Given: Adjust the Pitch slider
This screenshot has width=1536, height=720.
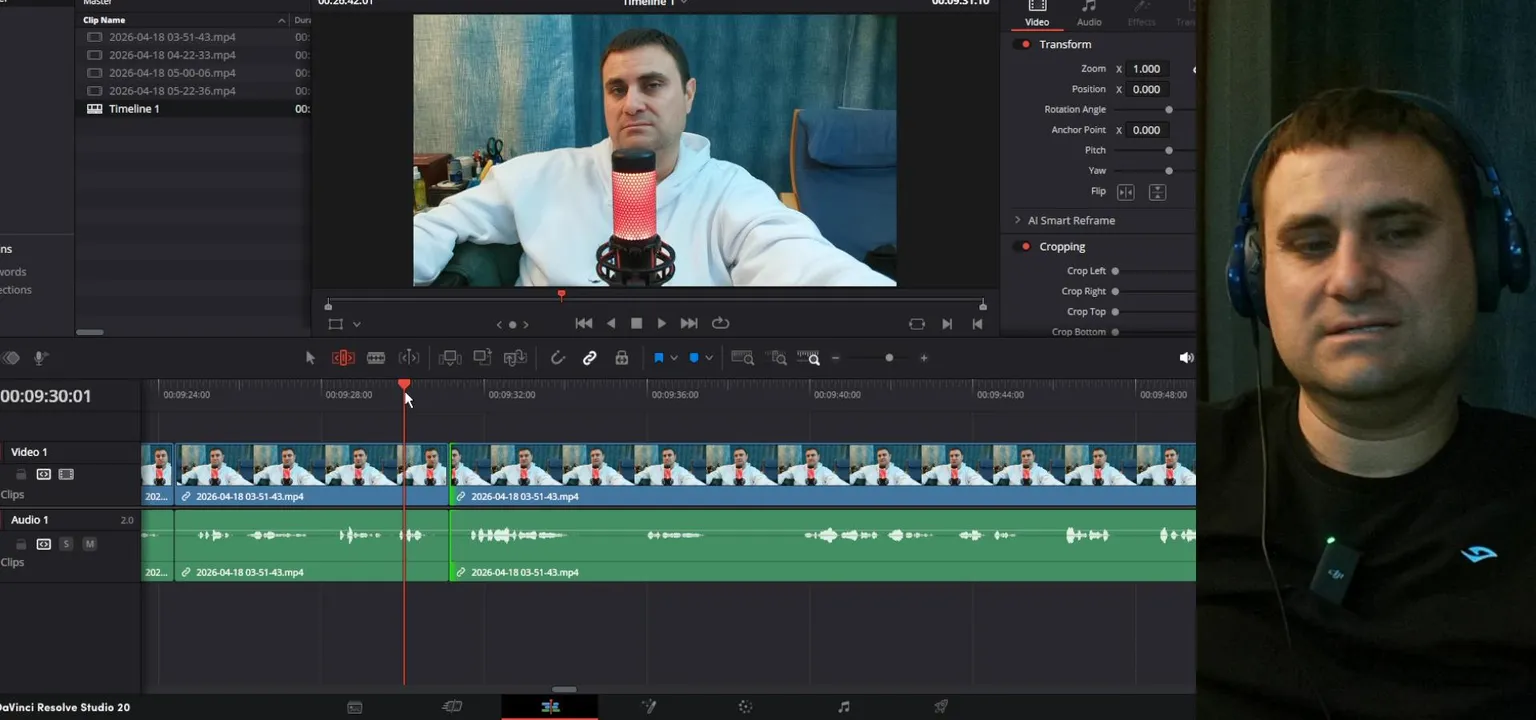Looking at the screenshot, I should (1168, 150).
